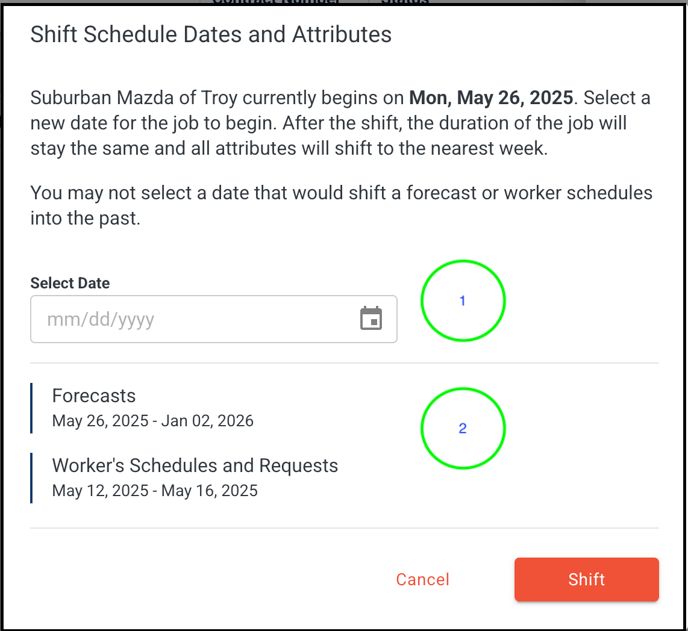Click the Shift Schedule Dates and Attributes title
This screenshot has width=688, height=631.
pos(211,34)
